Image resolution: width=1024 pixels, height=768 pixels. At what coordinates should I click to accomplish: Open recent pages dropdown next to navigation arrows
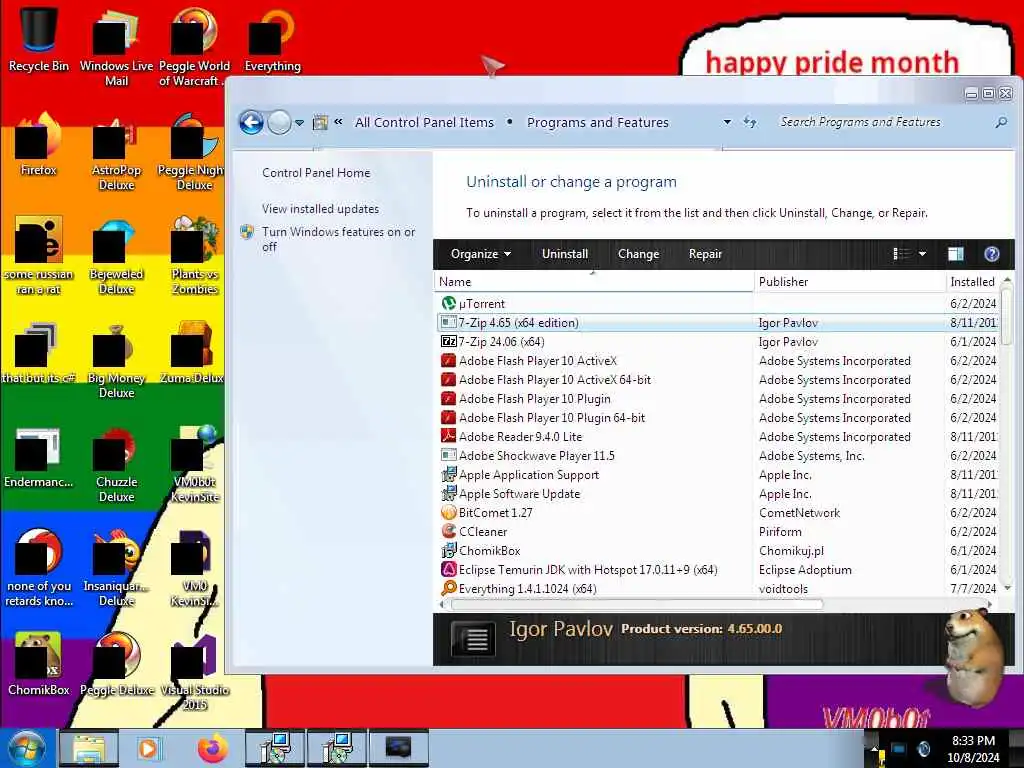(x=299, y=123)
